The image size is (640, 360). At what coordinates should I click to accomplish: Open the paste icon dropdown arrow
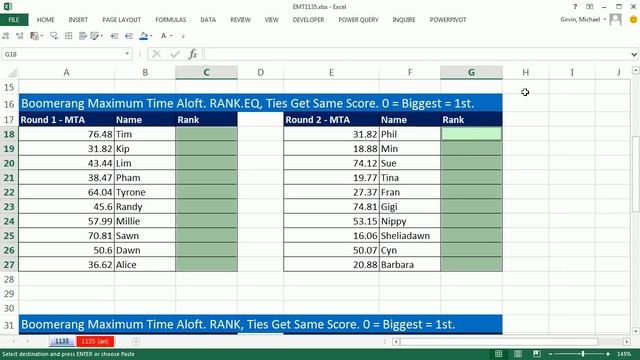42,36
